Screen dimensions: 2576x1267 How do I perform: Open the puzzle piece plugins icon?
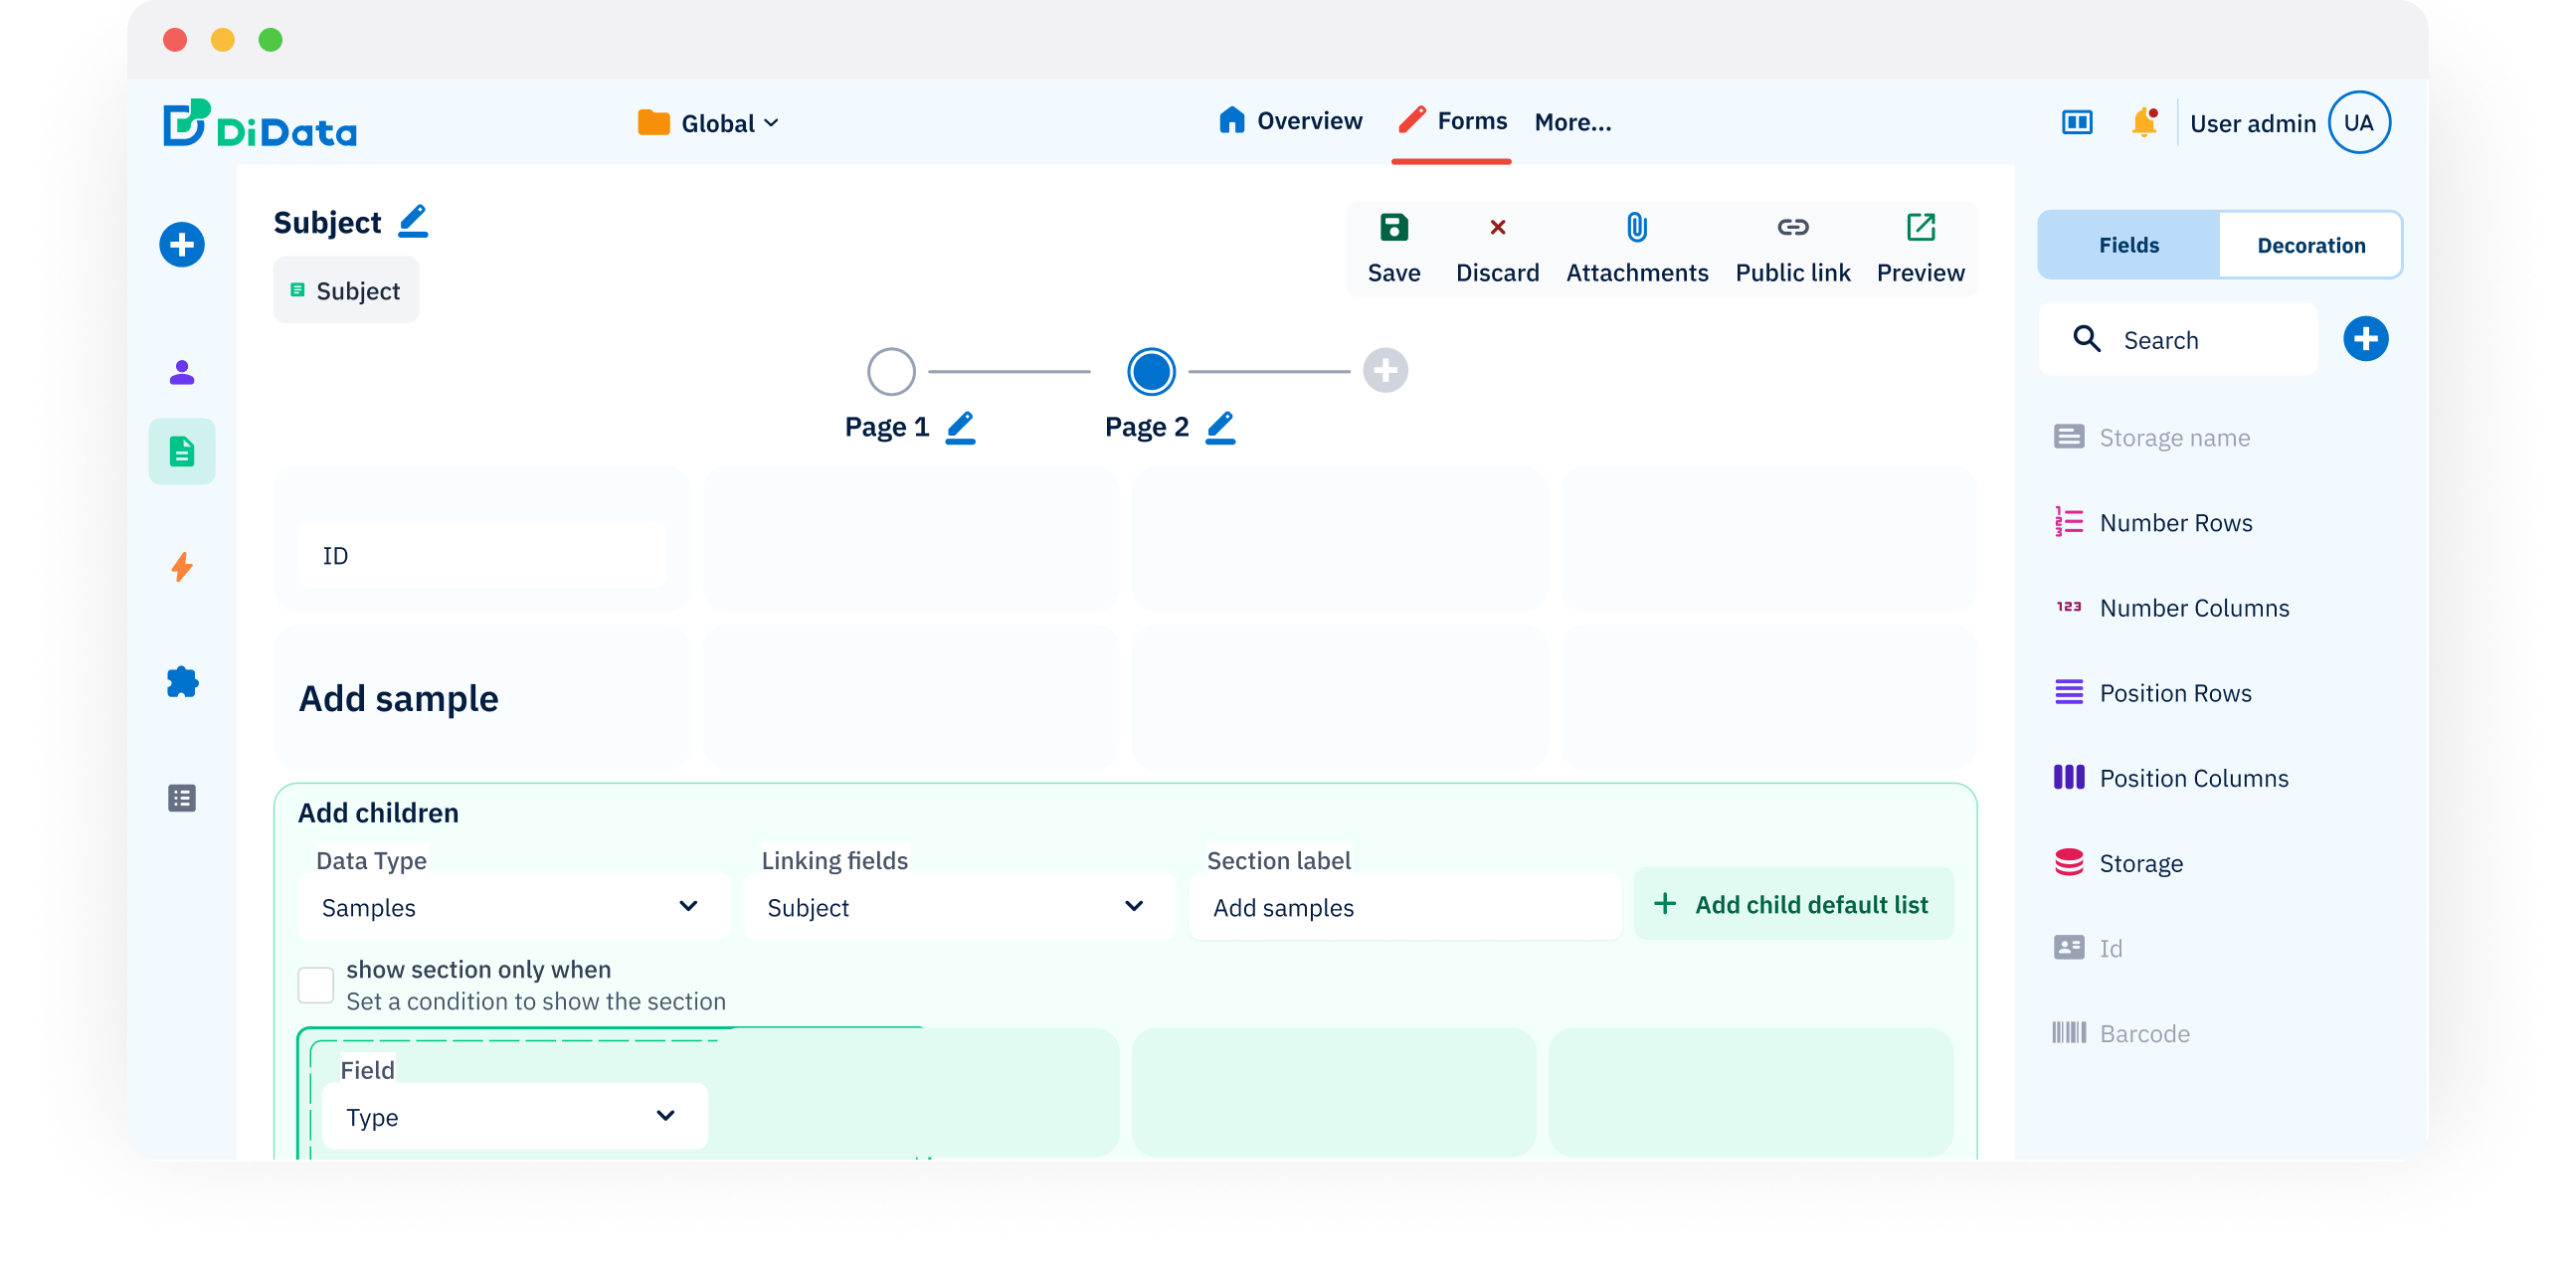pyautogui.click(x=181, y=682)
